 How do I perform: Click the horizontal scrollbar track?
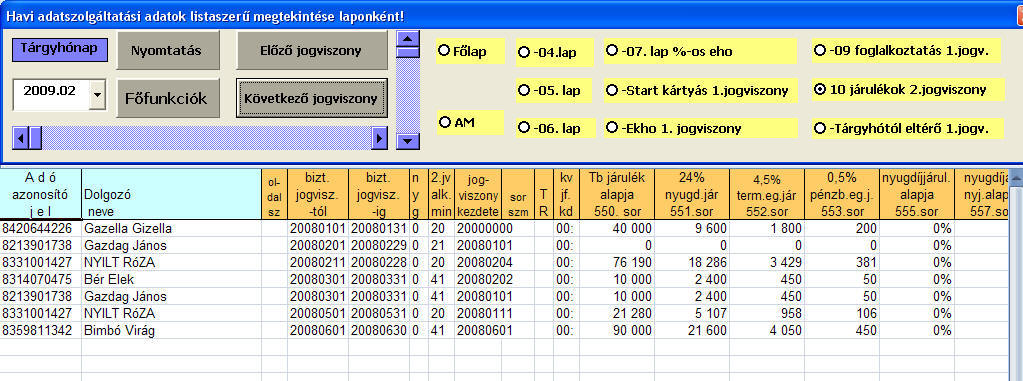(x=206, y=138)
